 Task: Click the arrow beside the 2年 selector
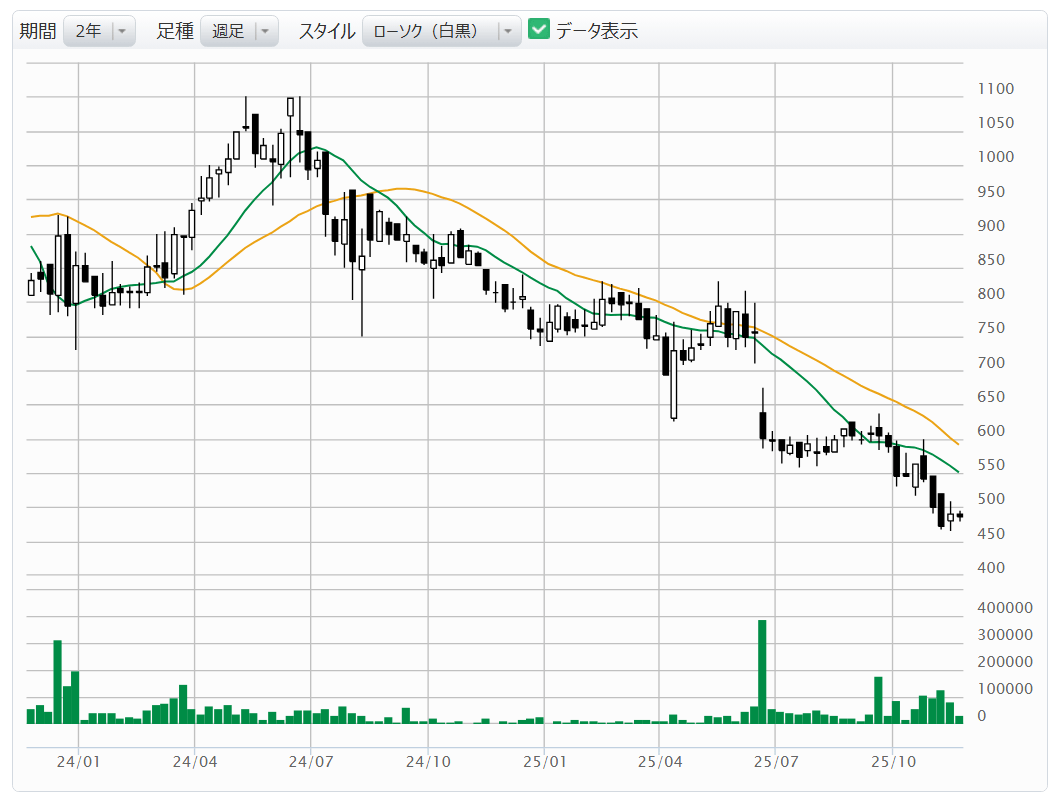tap(122, 31)
